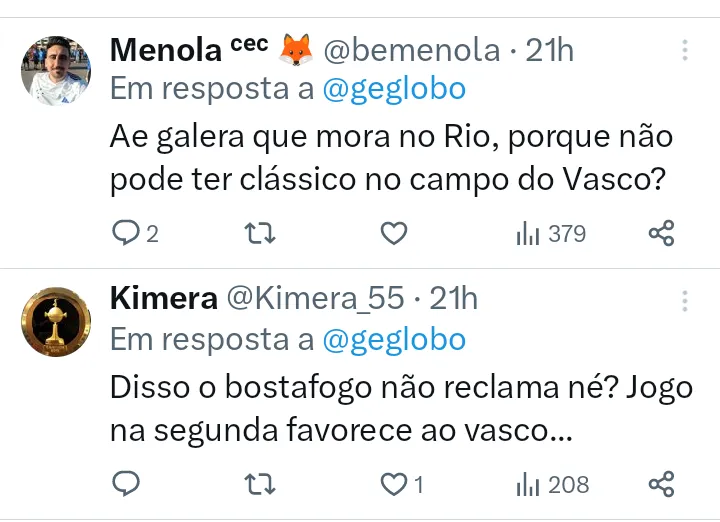This screenshot has width=720, height=522.
Task: Open @geglobo link in Kimera's reply
Action: click(394, 340)
